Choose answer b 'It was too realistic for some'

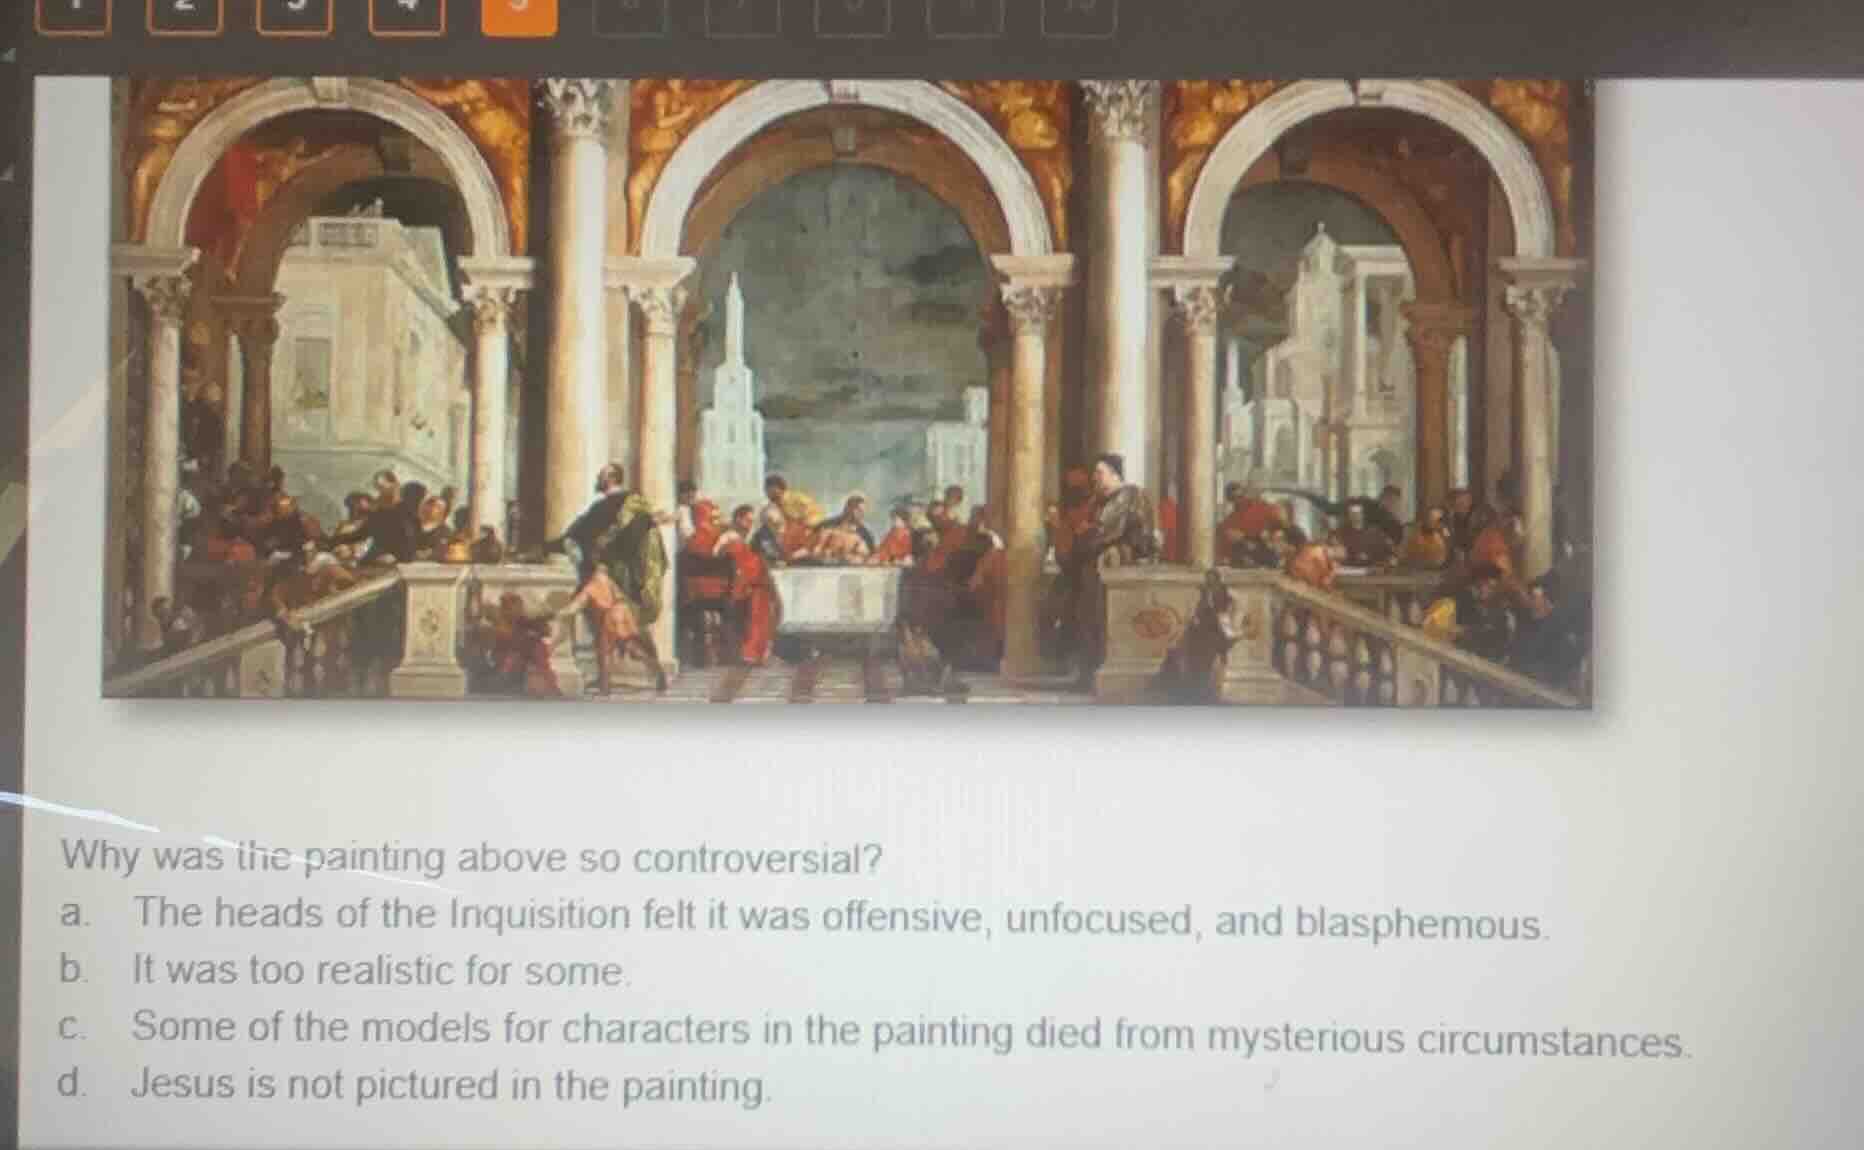coord(345,971)
